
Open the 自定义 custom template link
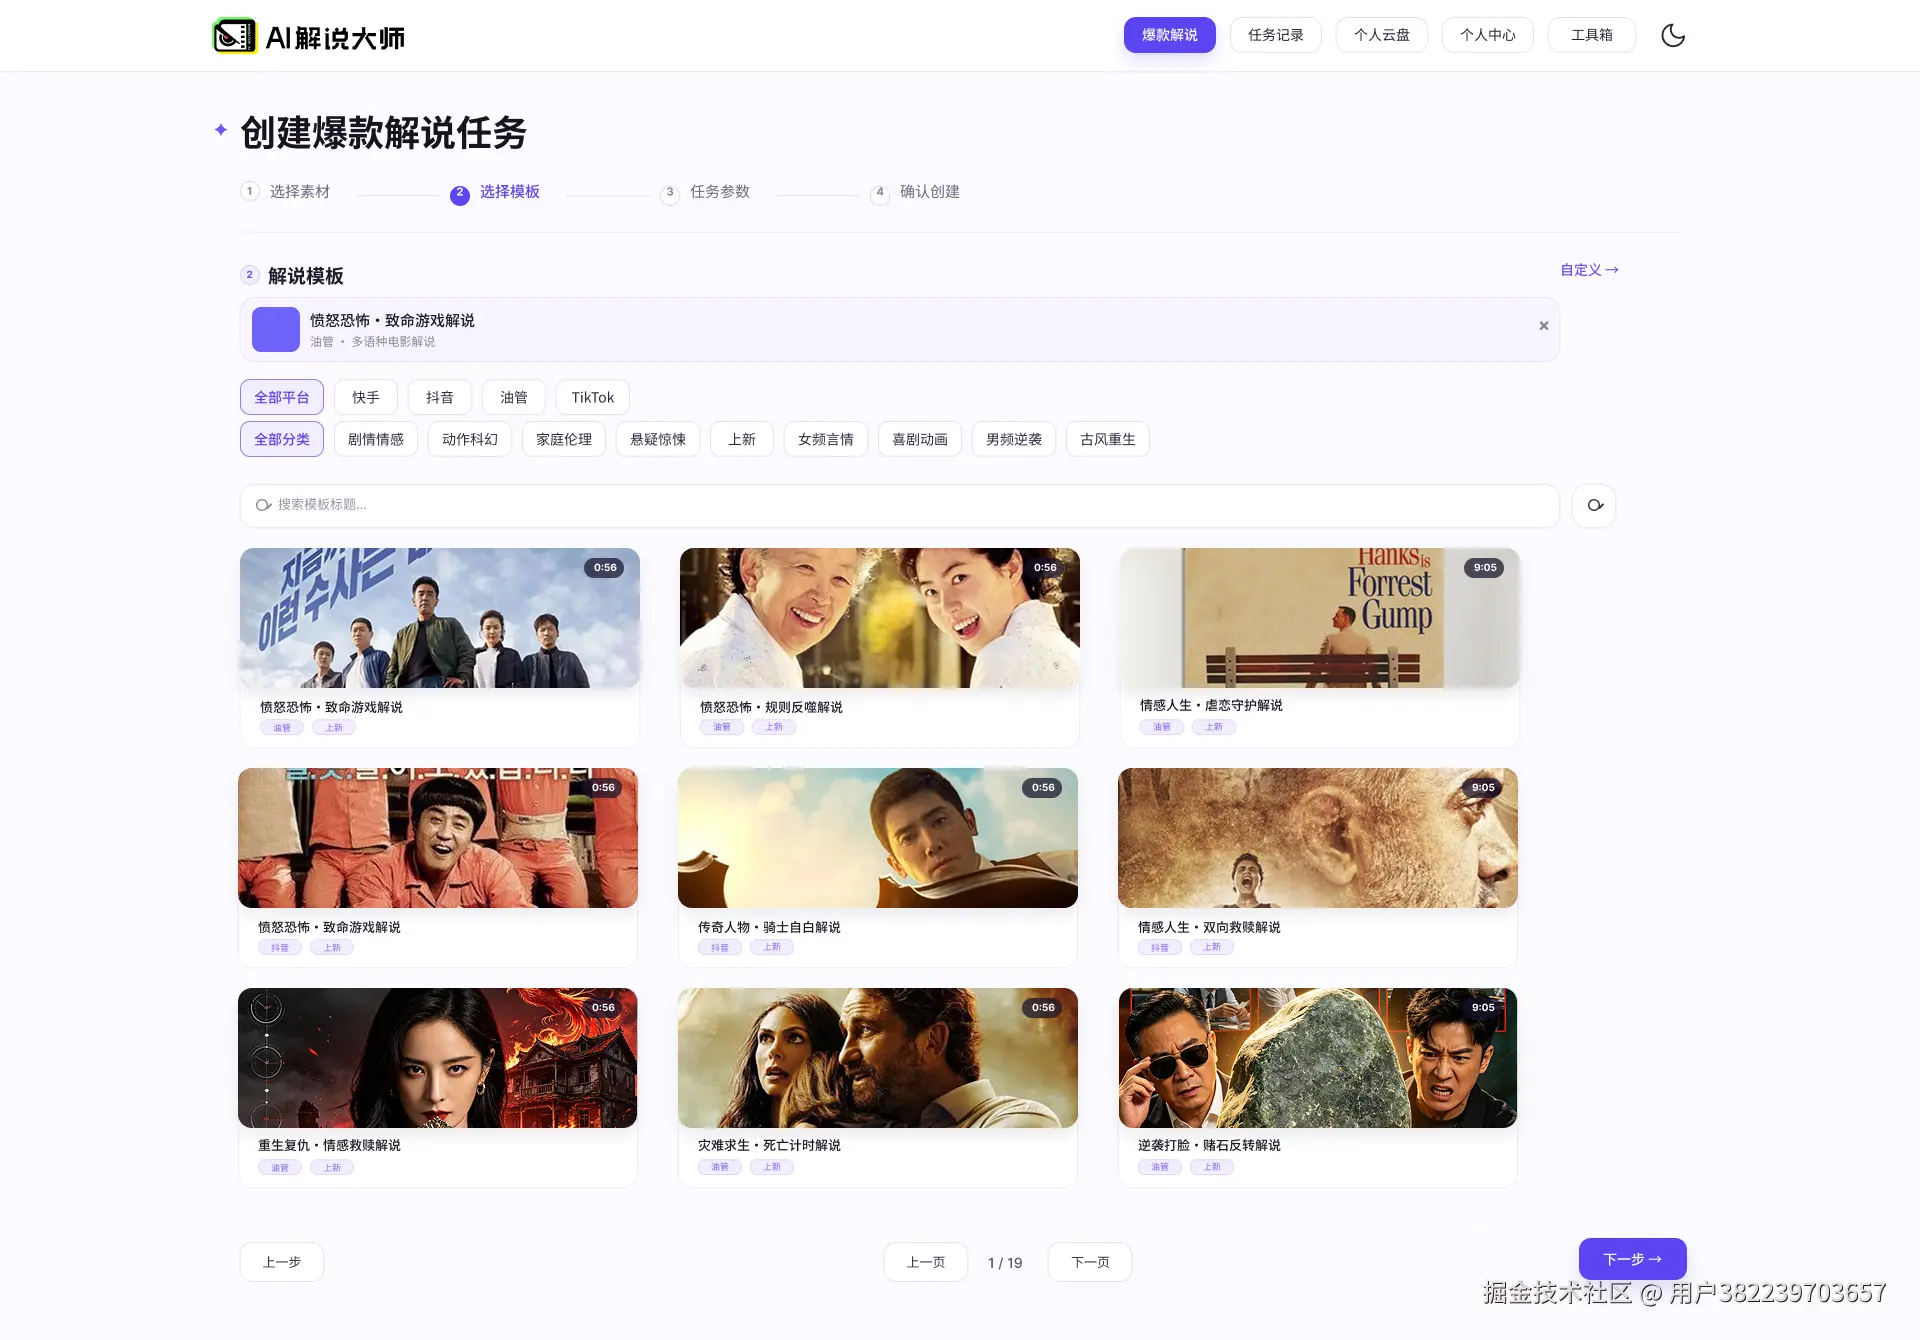pos(1588,270)
